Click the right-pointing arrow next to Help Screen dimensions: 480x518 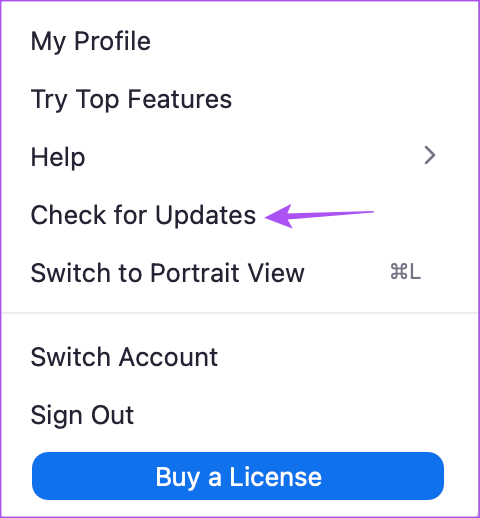(x=430, y=155)
